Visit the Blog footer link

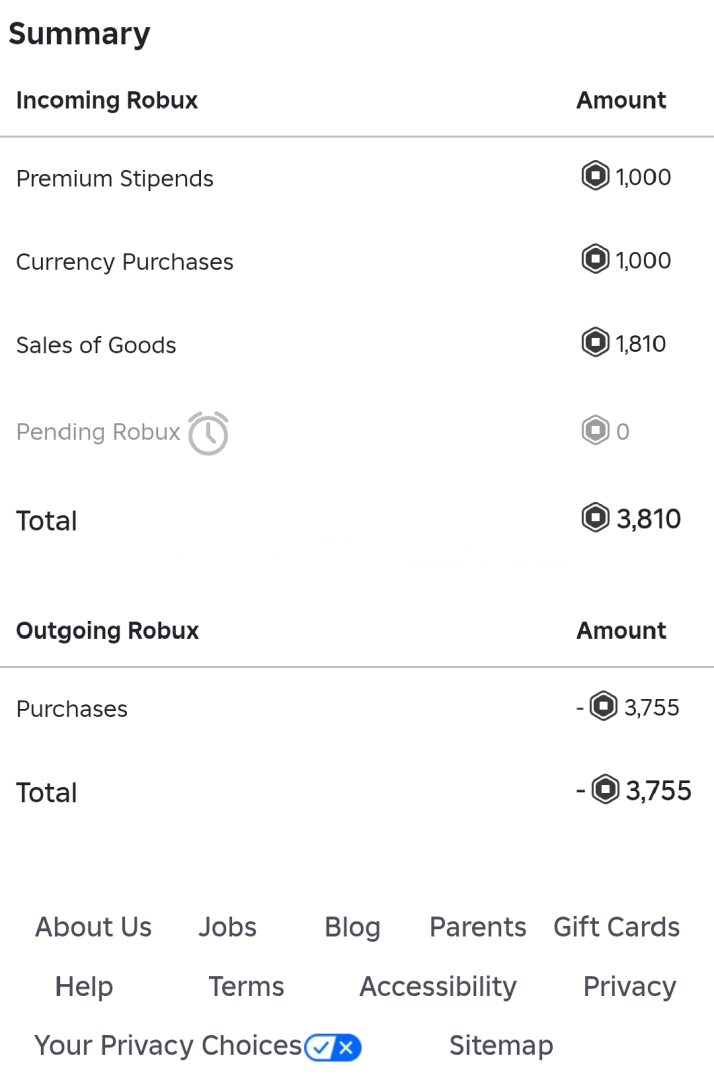click(352, 927)
